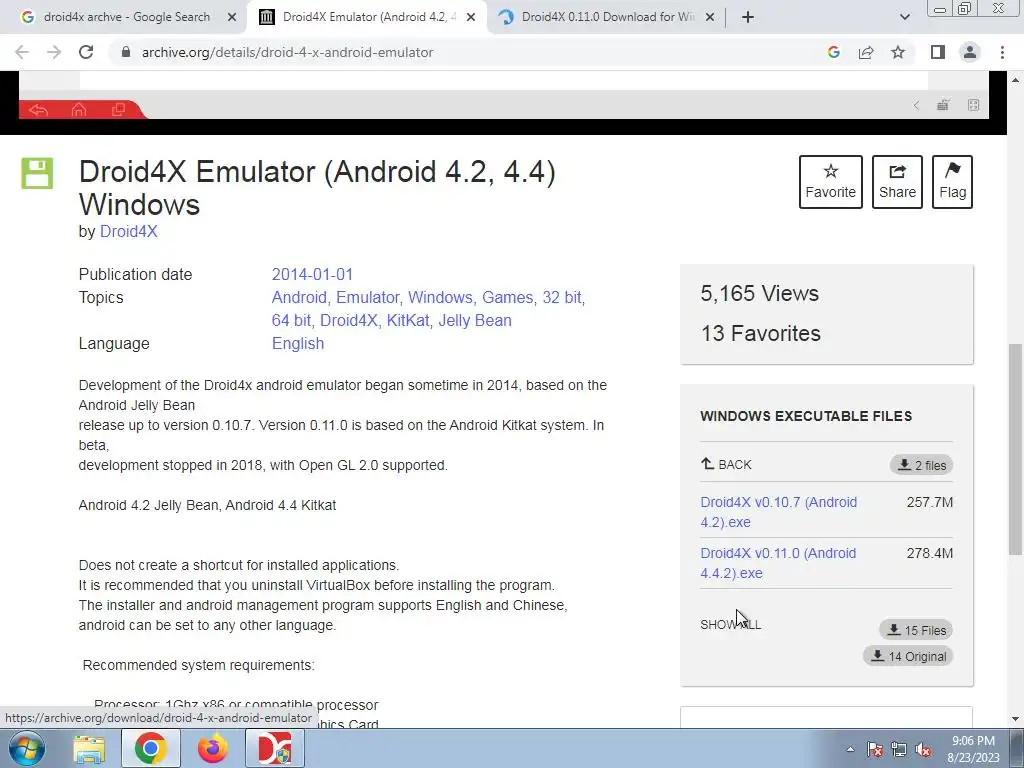
Task: Click the Favorite star button
Action: pos(831,182)
